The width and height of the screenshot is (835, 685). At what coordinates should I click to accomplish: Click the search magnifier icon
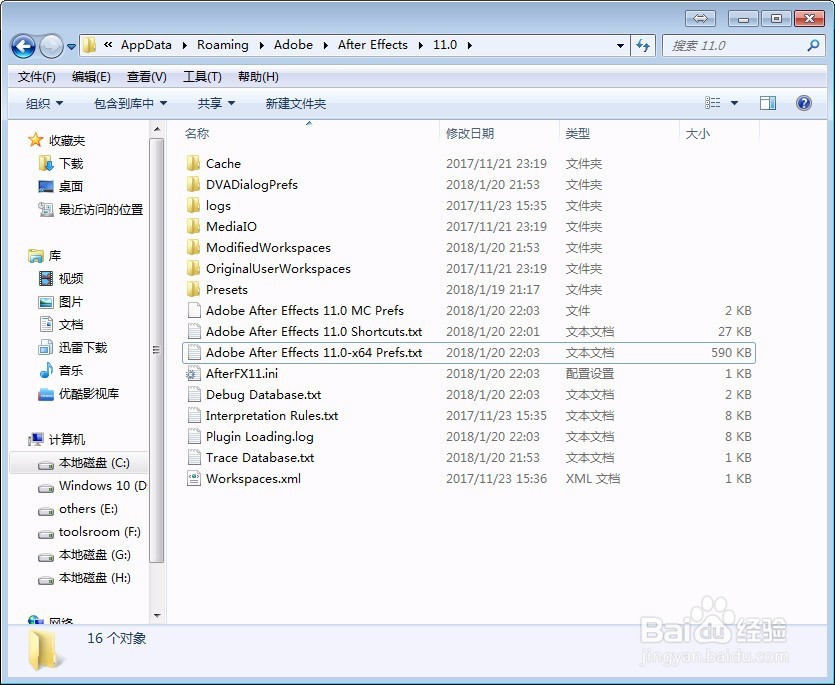(813, 46)
